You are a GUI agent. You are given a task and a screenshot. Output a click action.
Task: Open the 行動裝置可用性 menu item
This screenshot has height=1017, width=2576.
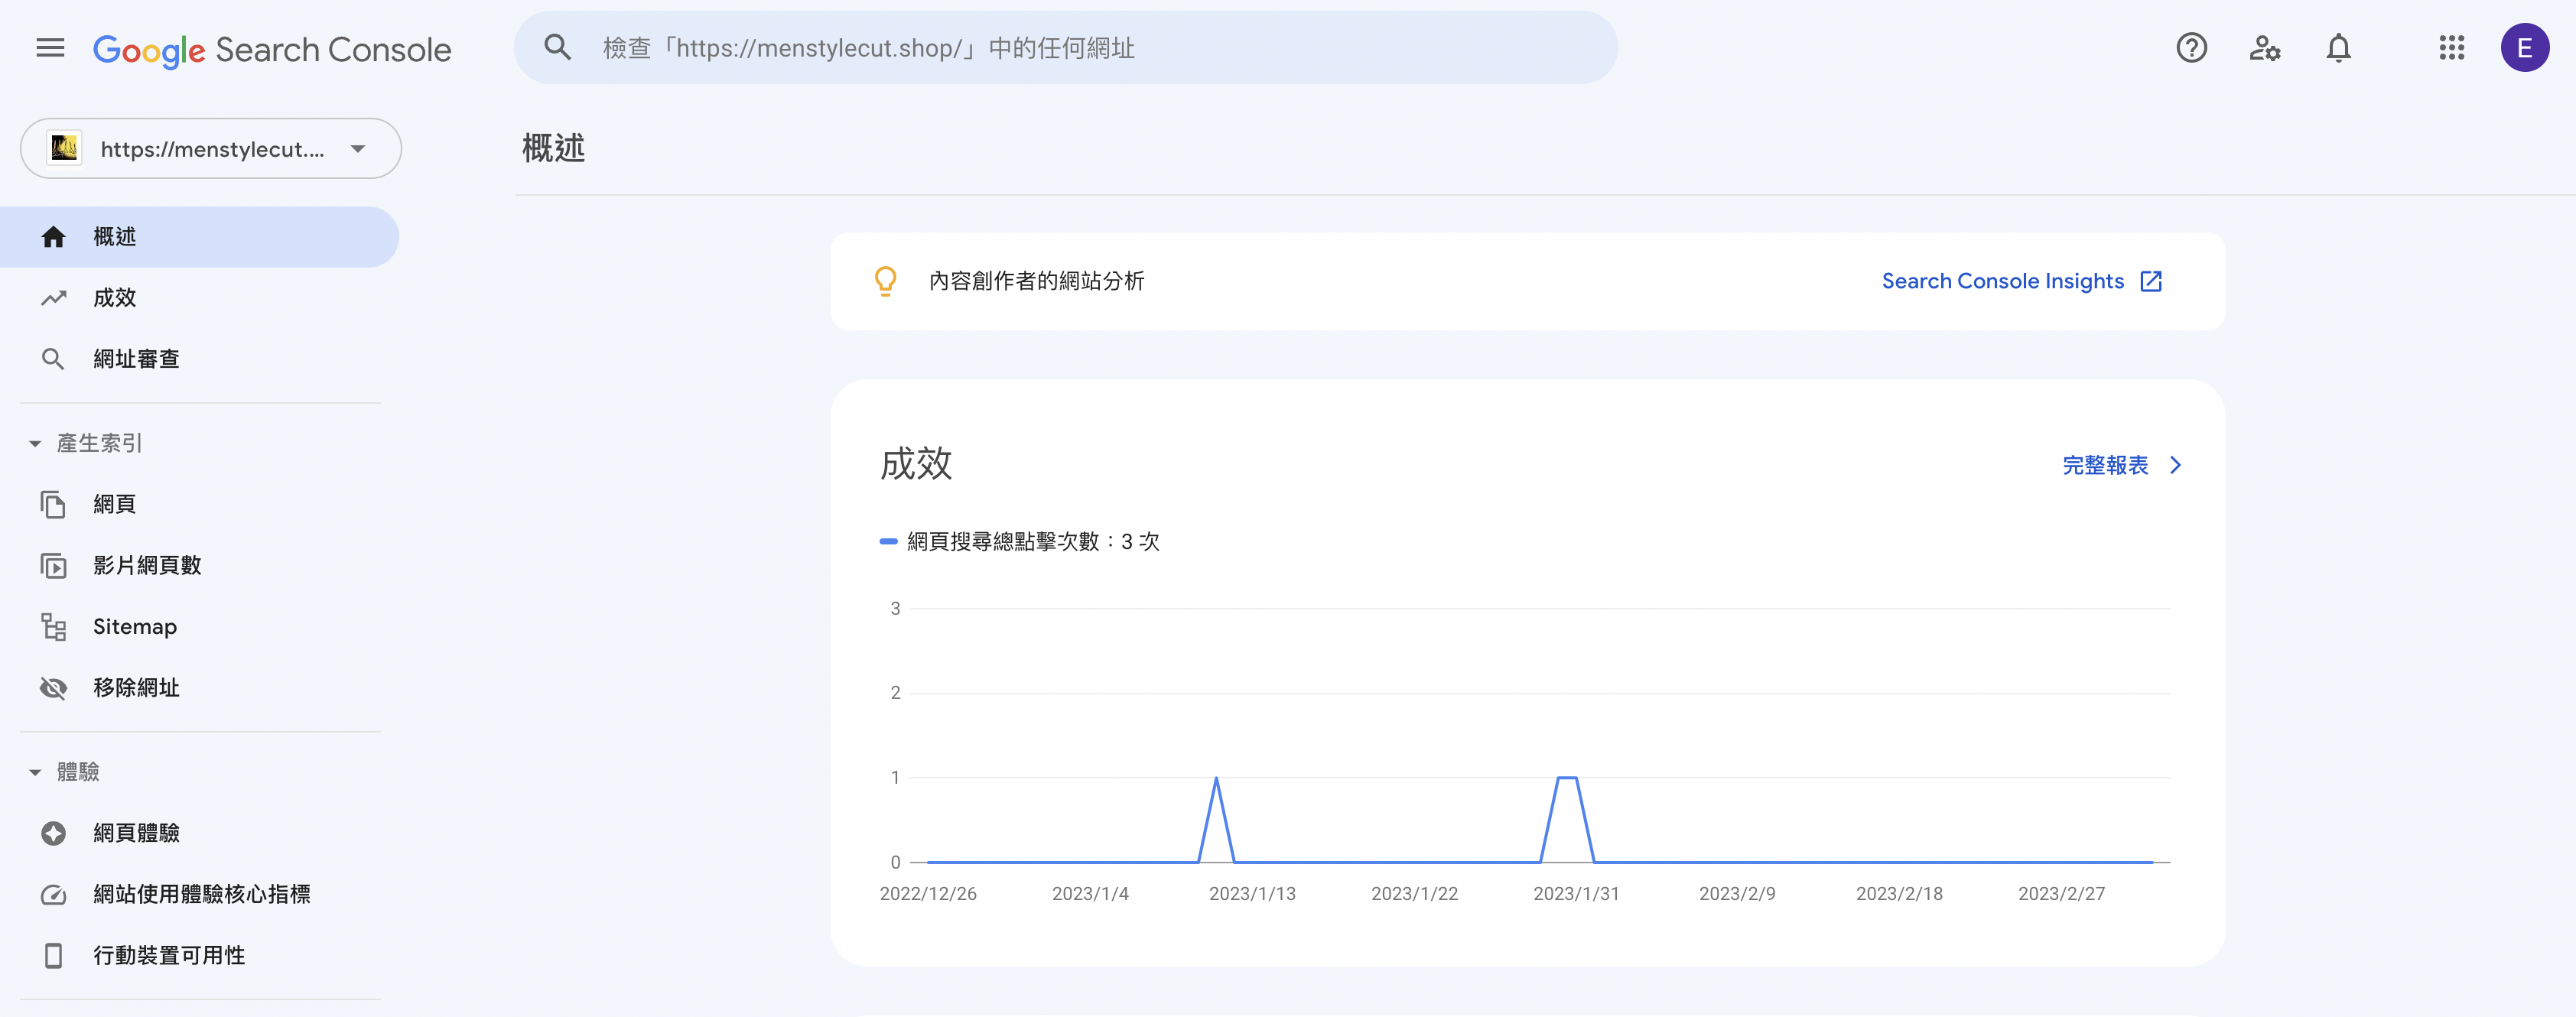(199, 956)
